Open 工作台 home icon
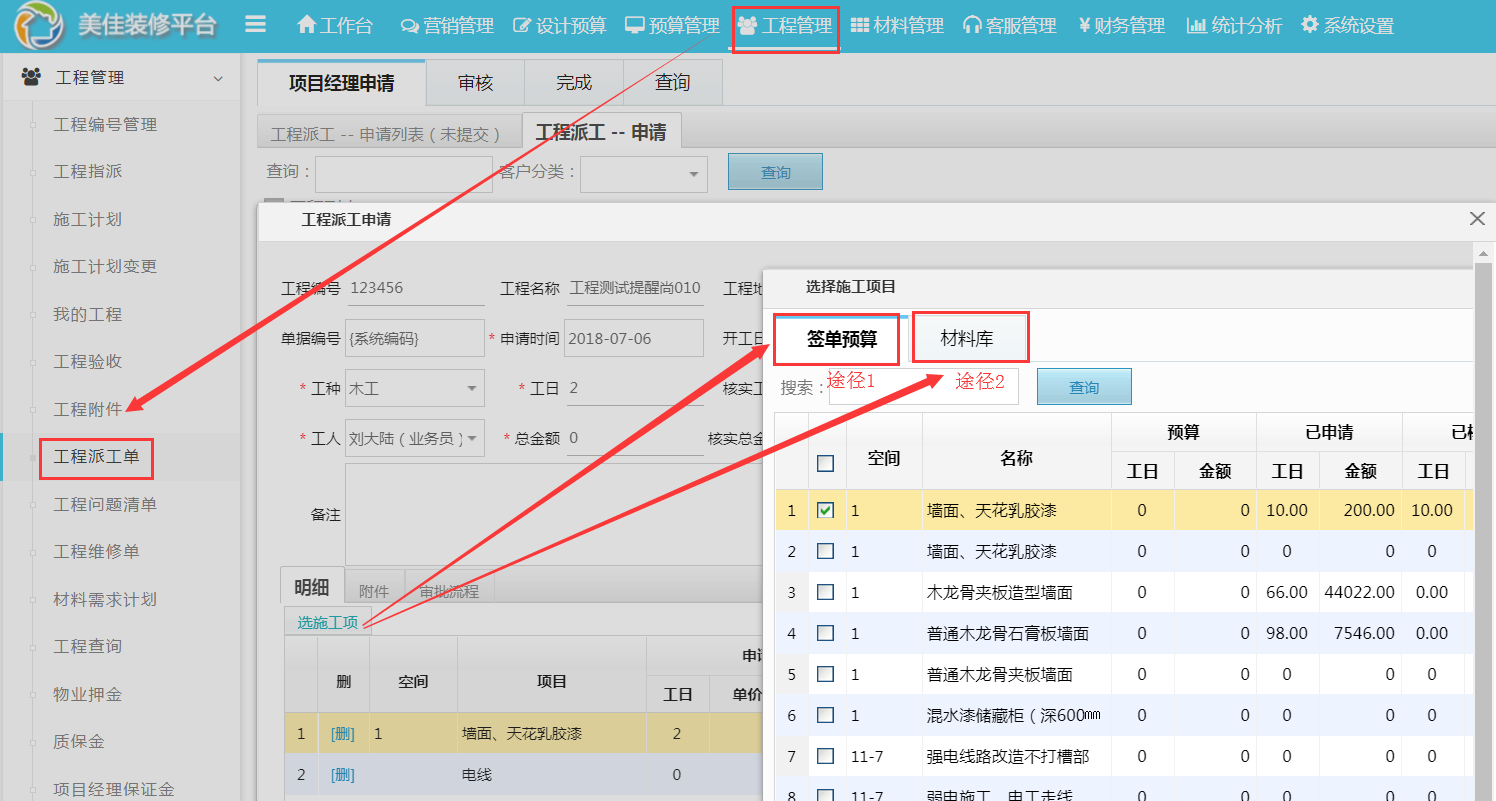Viewport: 1496px width, 801px height. coord(334,25)
